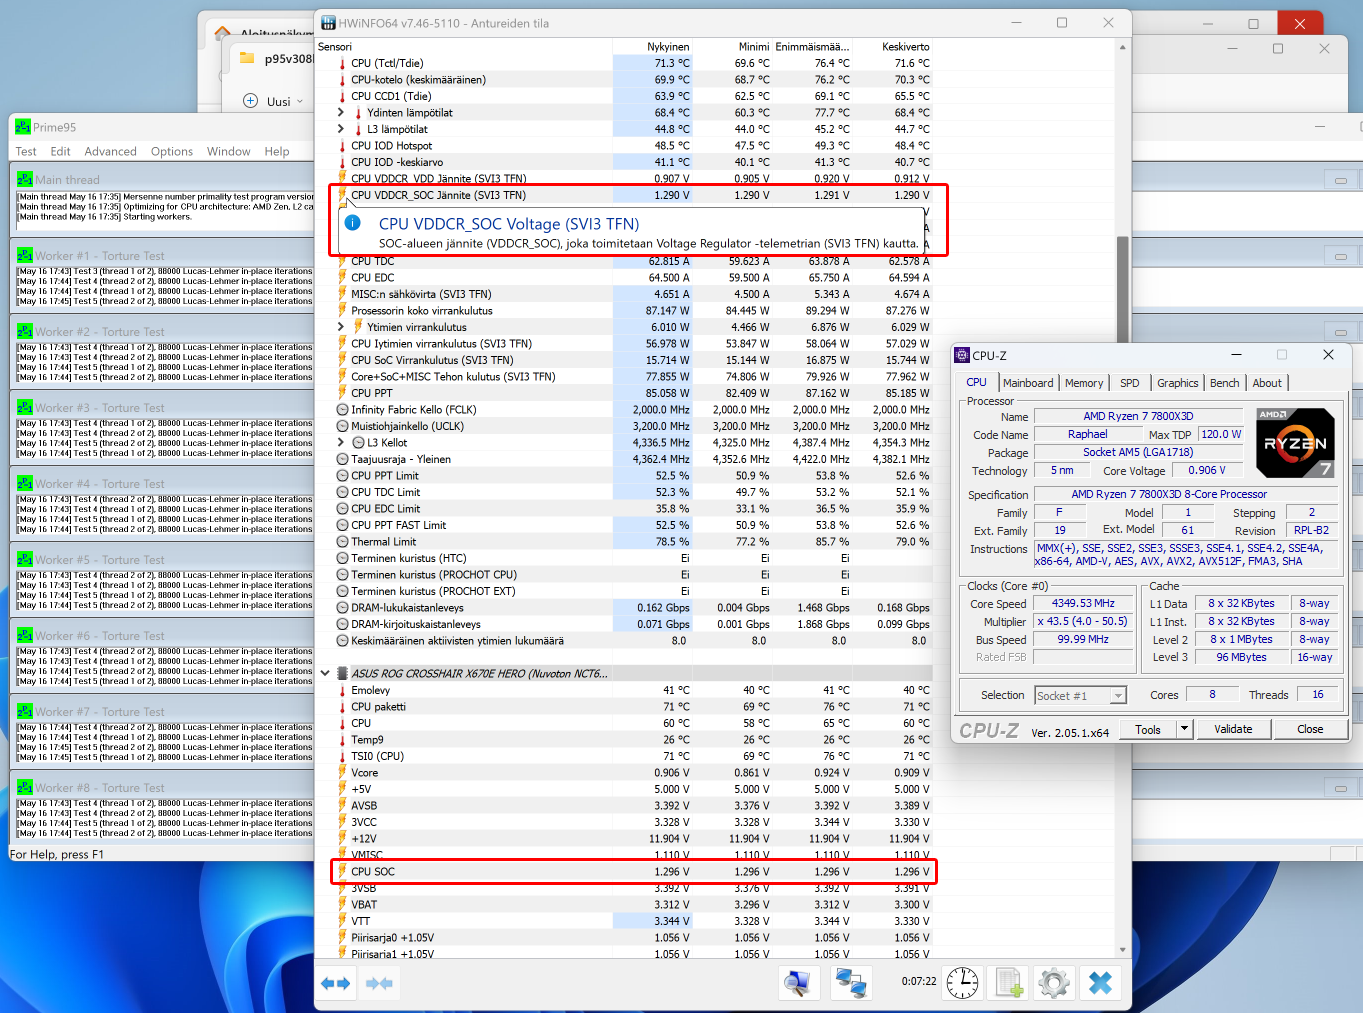Open the Test menu in Prime95
Image resolution: width=1363 pixels, height=1013 pixels.
point(26,152)
